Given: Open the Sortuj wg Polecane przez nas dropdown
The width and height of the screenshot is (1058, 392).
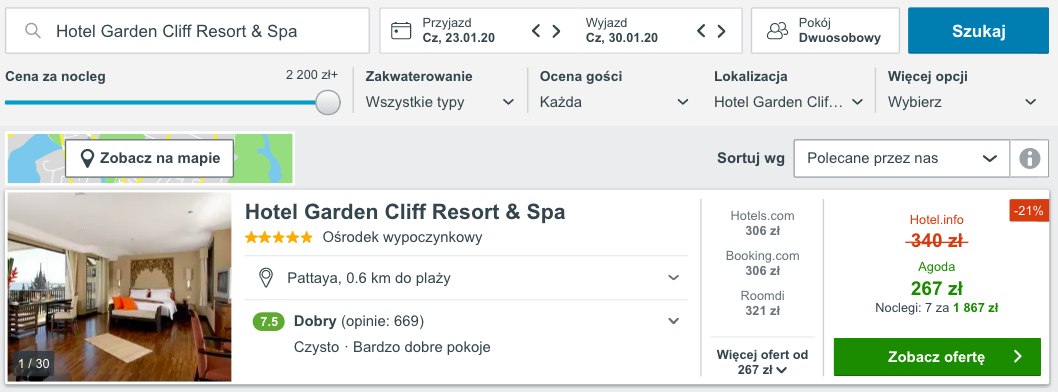Looking at the screenshot, I should click(901, 159).
